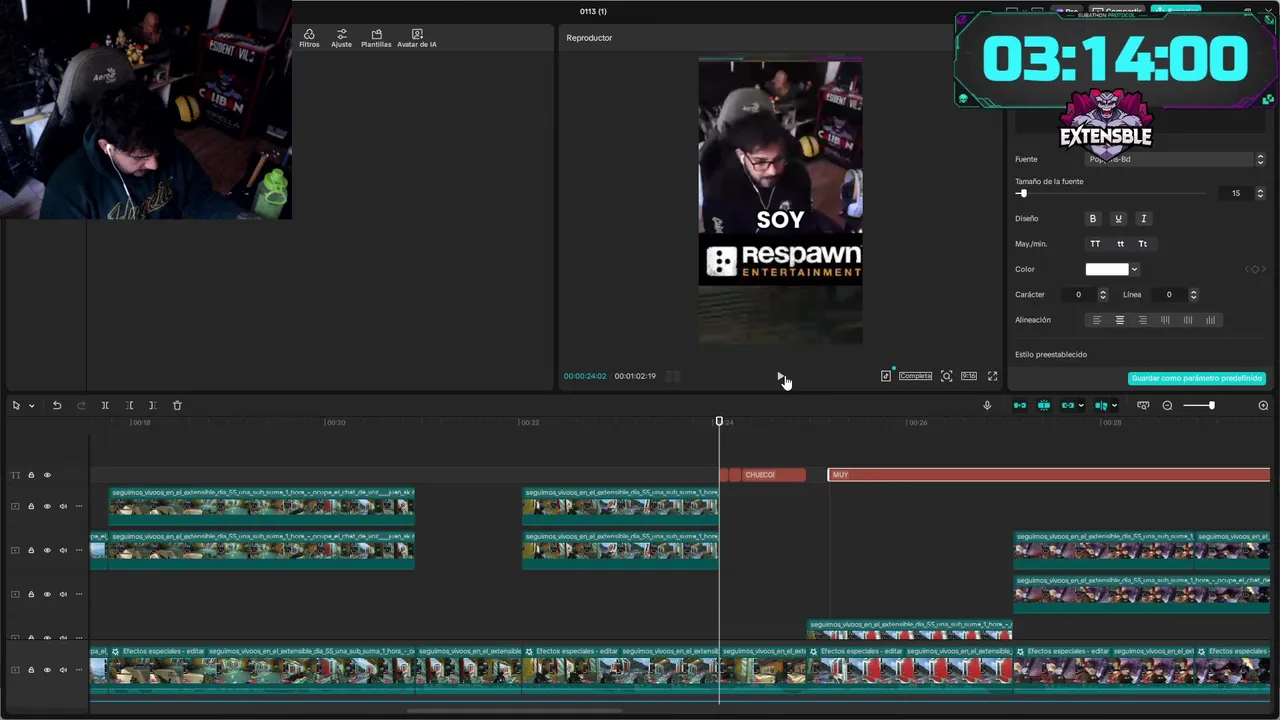Open the select tool dropdown arrow
The height and width of the screenshot is (720, 1280).
click(x=31, y=405)
